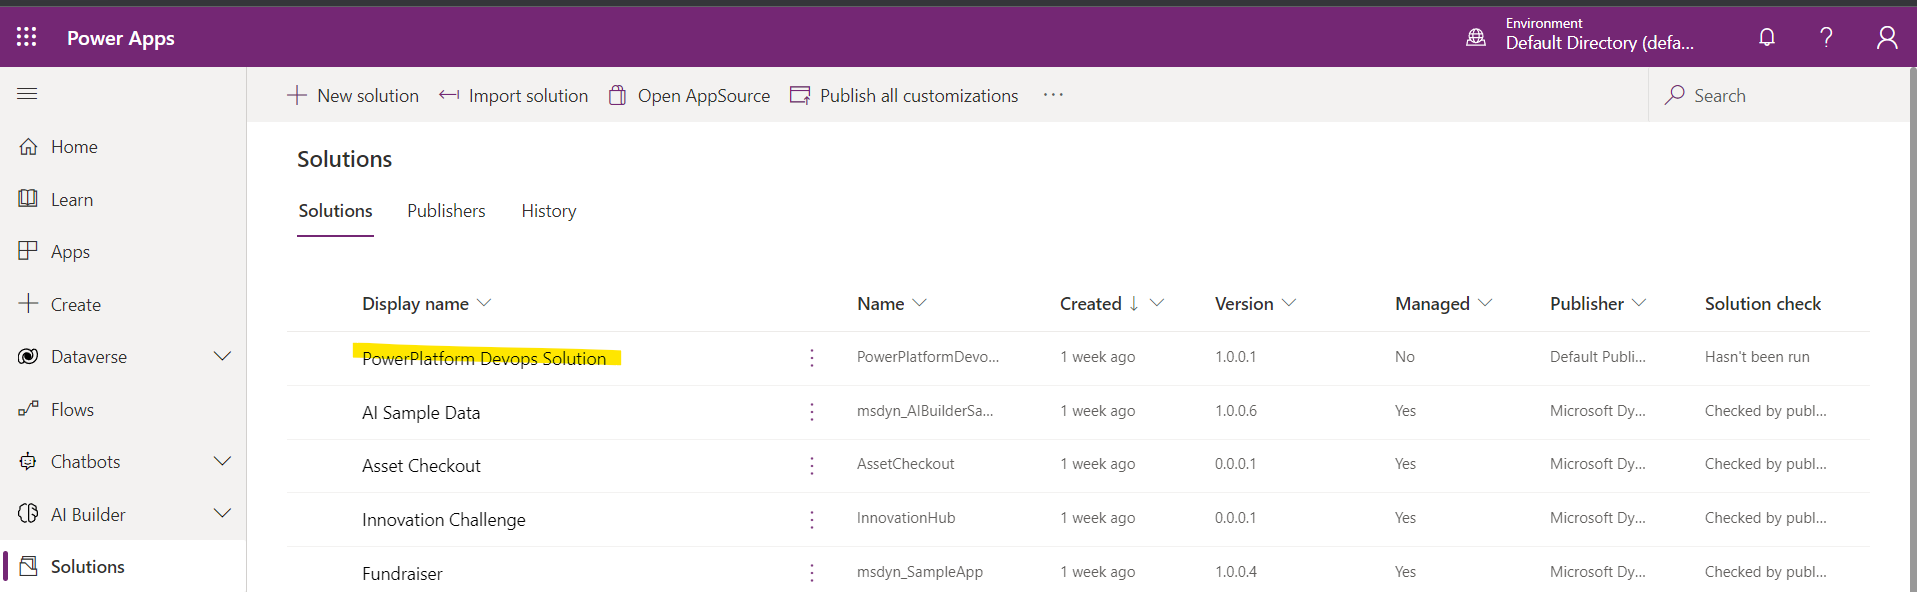
Task: Open the Managed column filter dropdown
Action: pyautogui.click(x=1485, y=304)
